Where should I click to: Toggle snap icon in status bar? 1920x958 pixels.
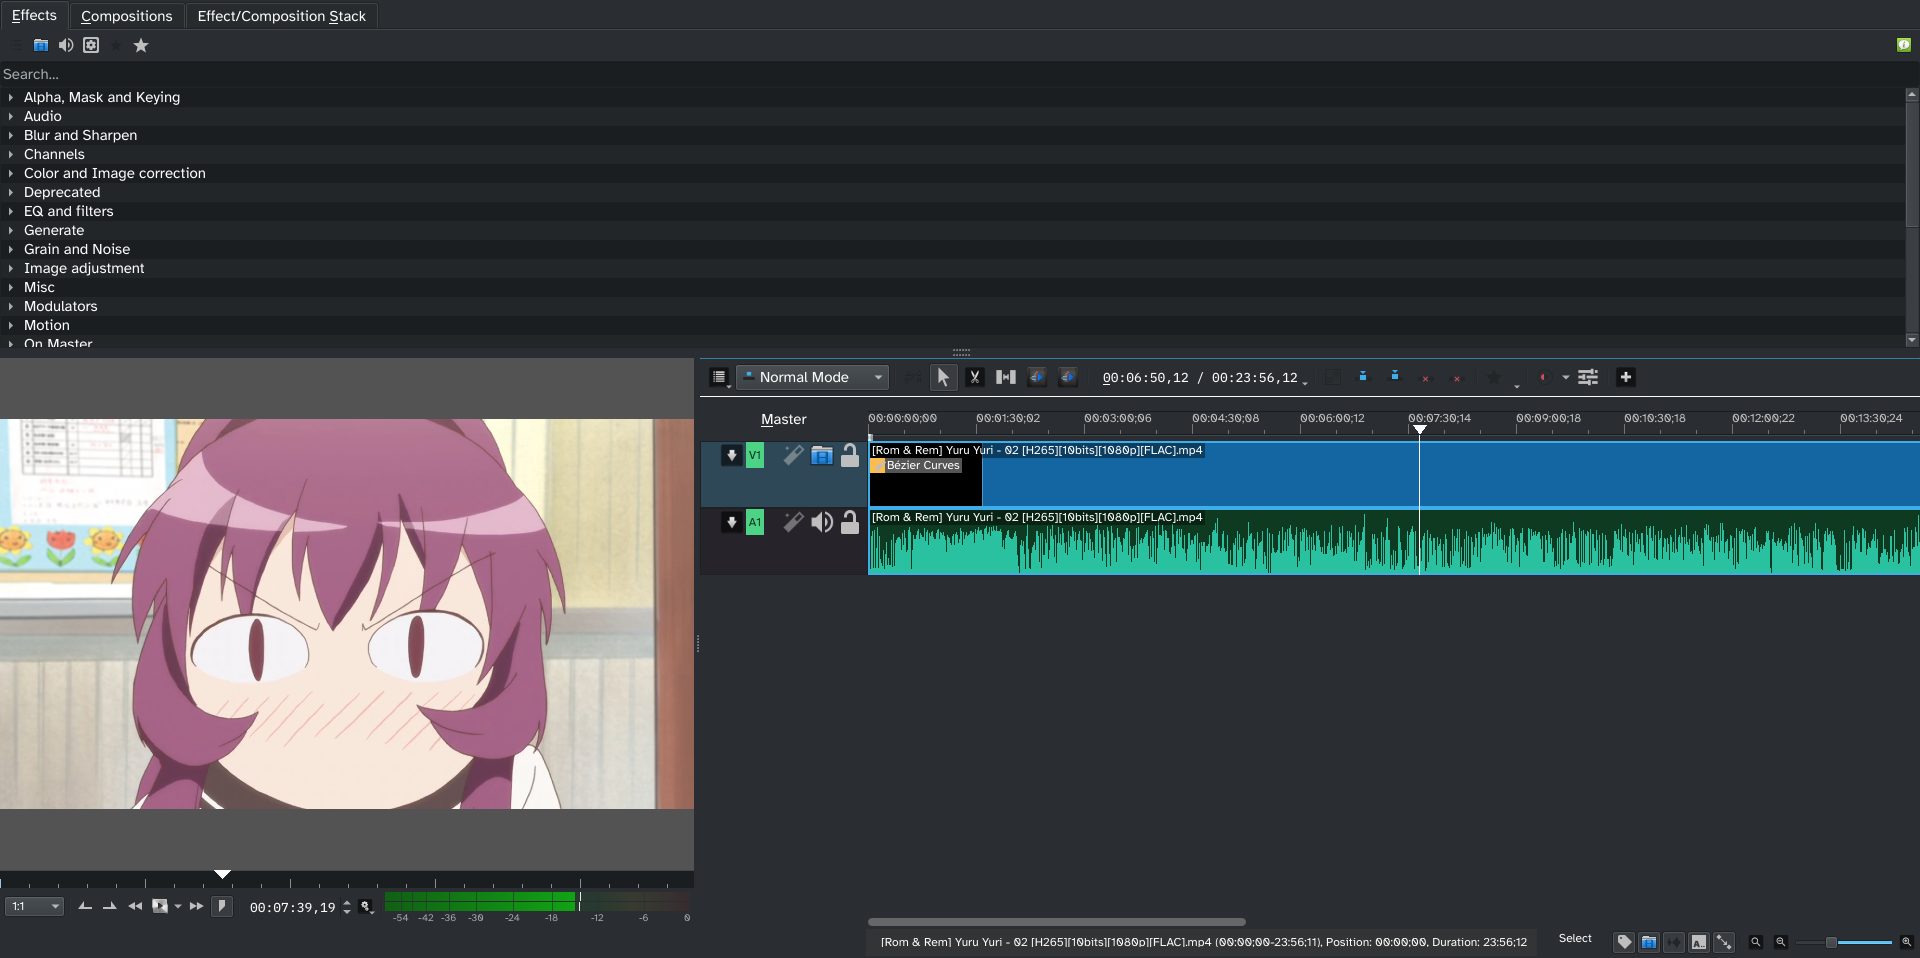tap(1724, 942)
